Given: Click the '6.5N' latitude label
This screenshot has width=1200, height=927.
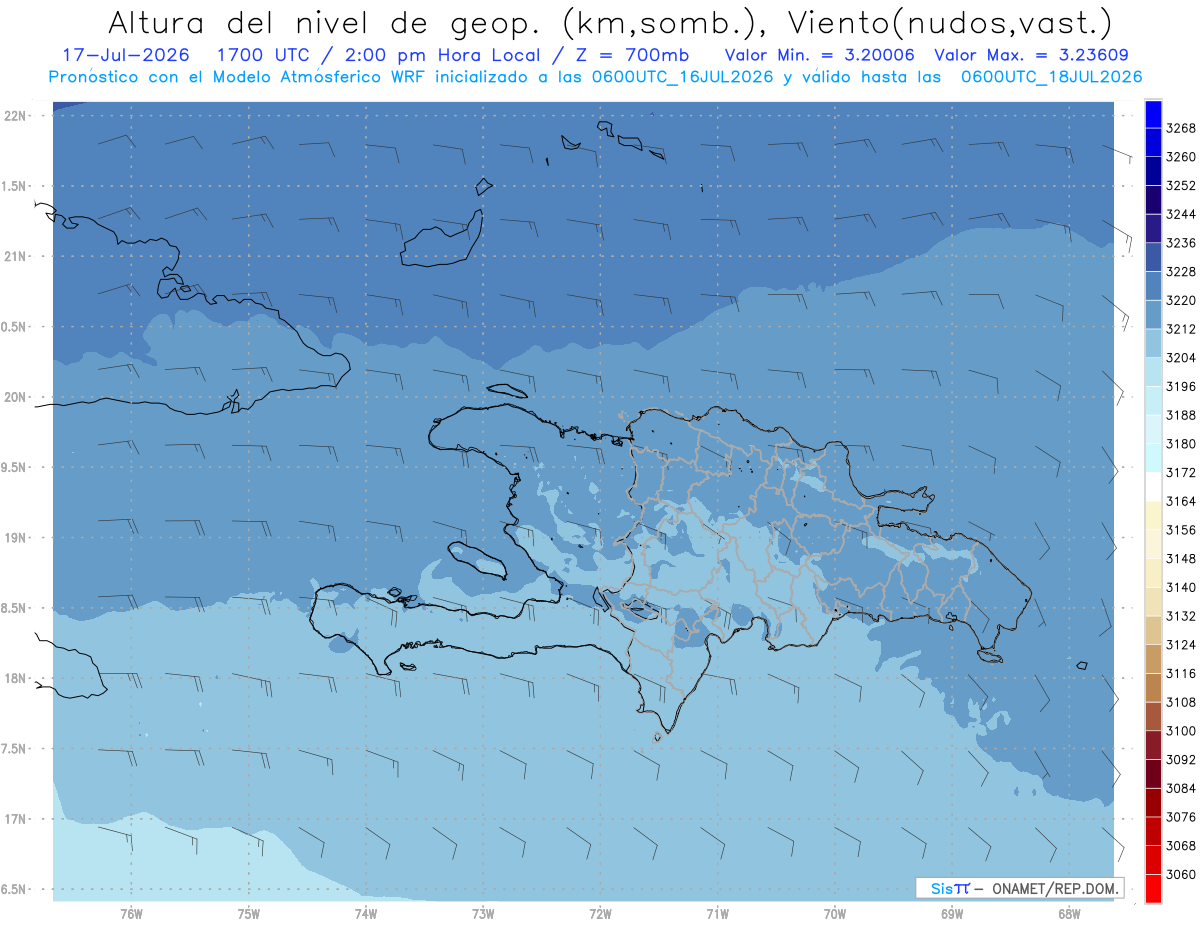Looking at the screenshot, I should (14, 889).
